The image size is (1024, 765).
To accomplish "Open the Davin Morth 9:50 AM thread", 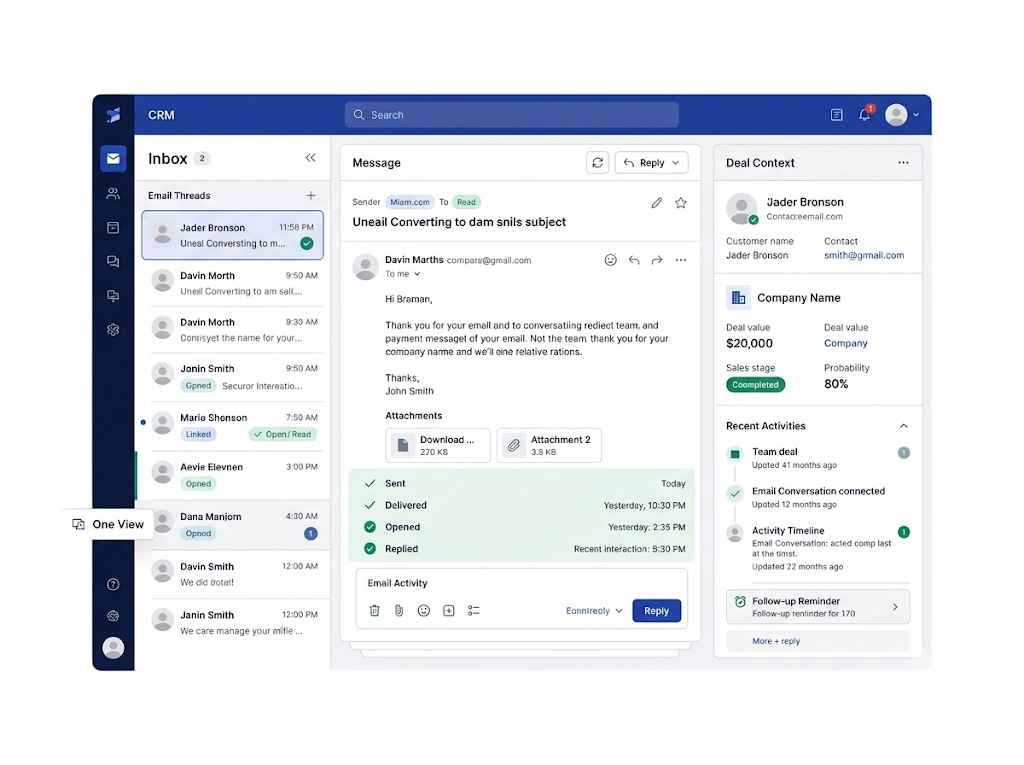I will (232, 283).
